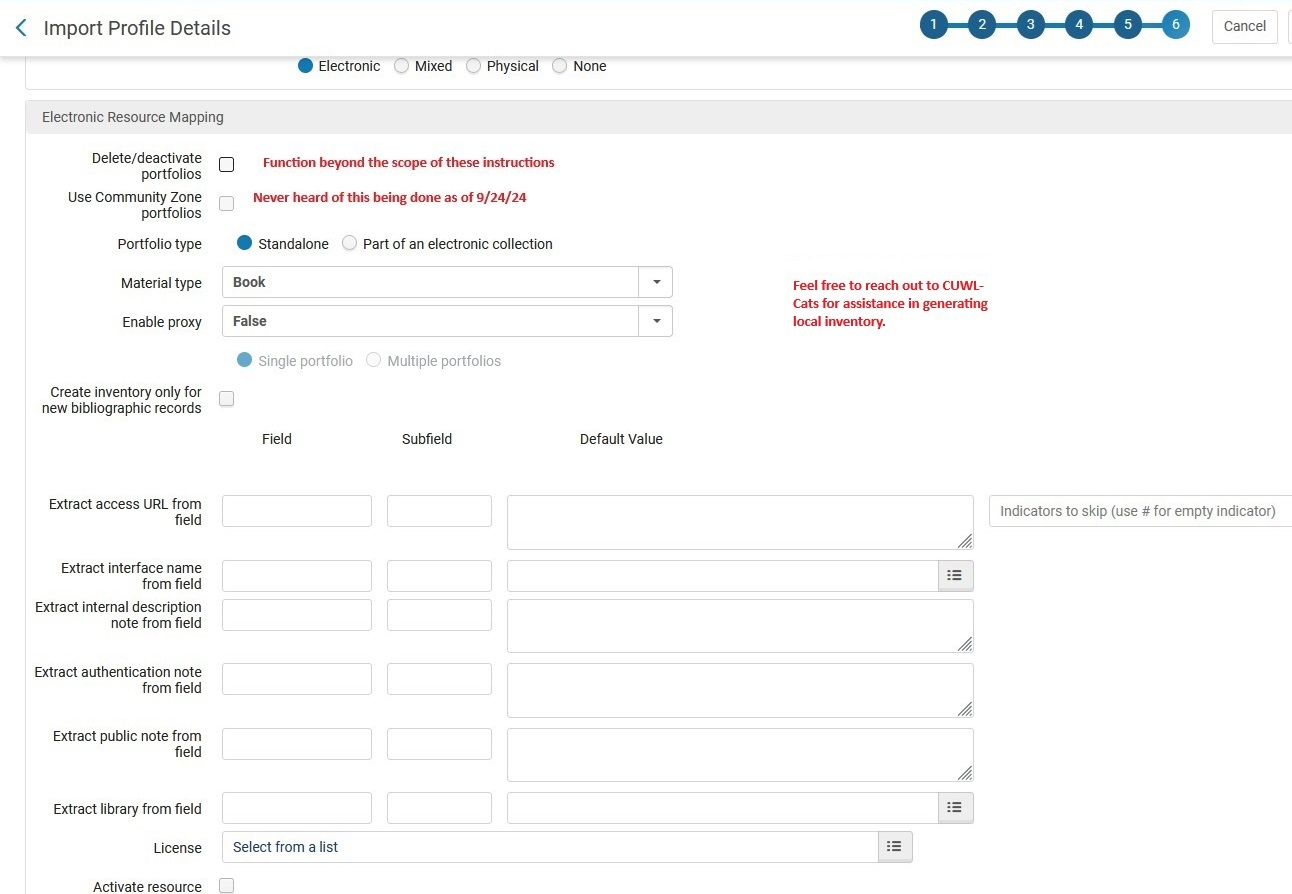
Task: Select the None inventory radio button
Action: coord(559,66)
